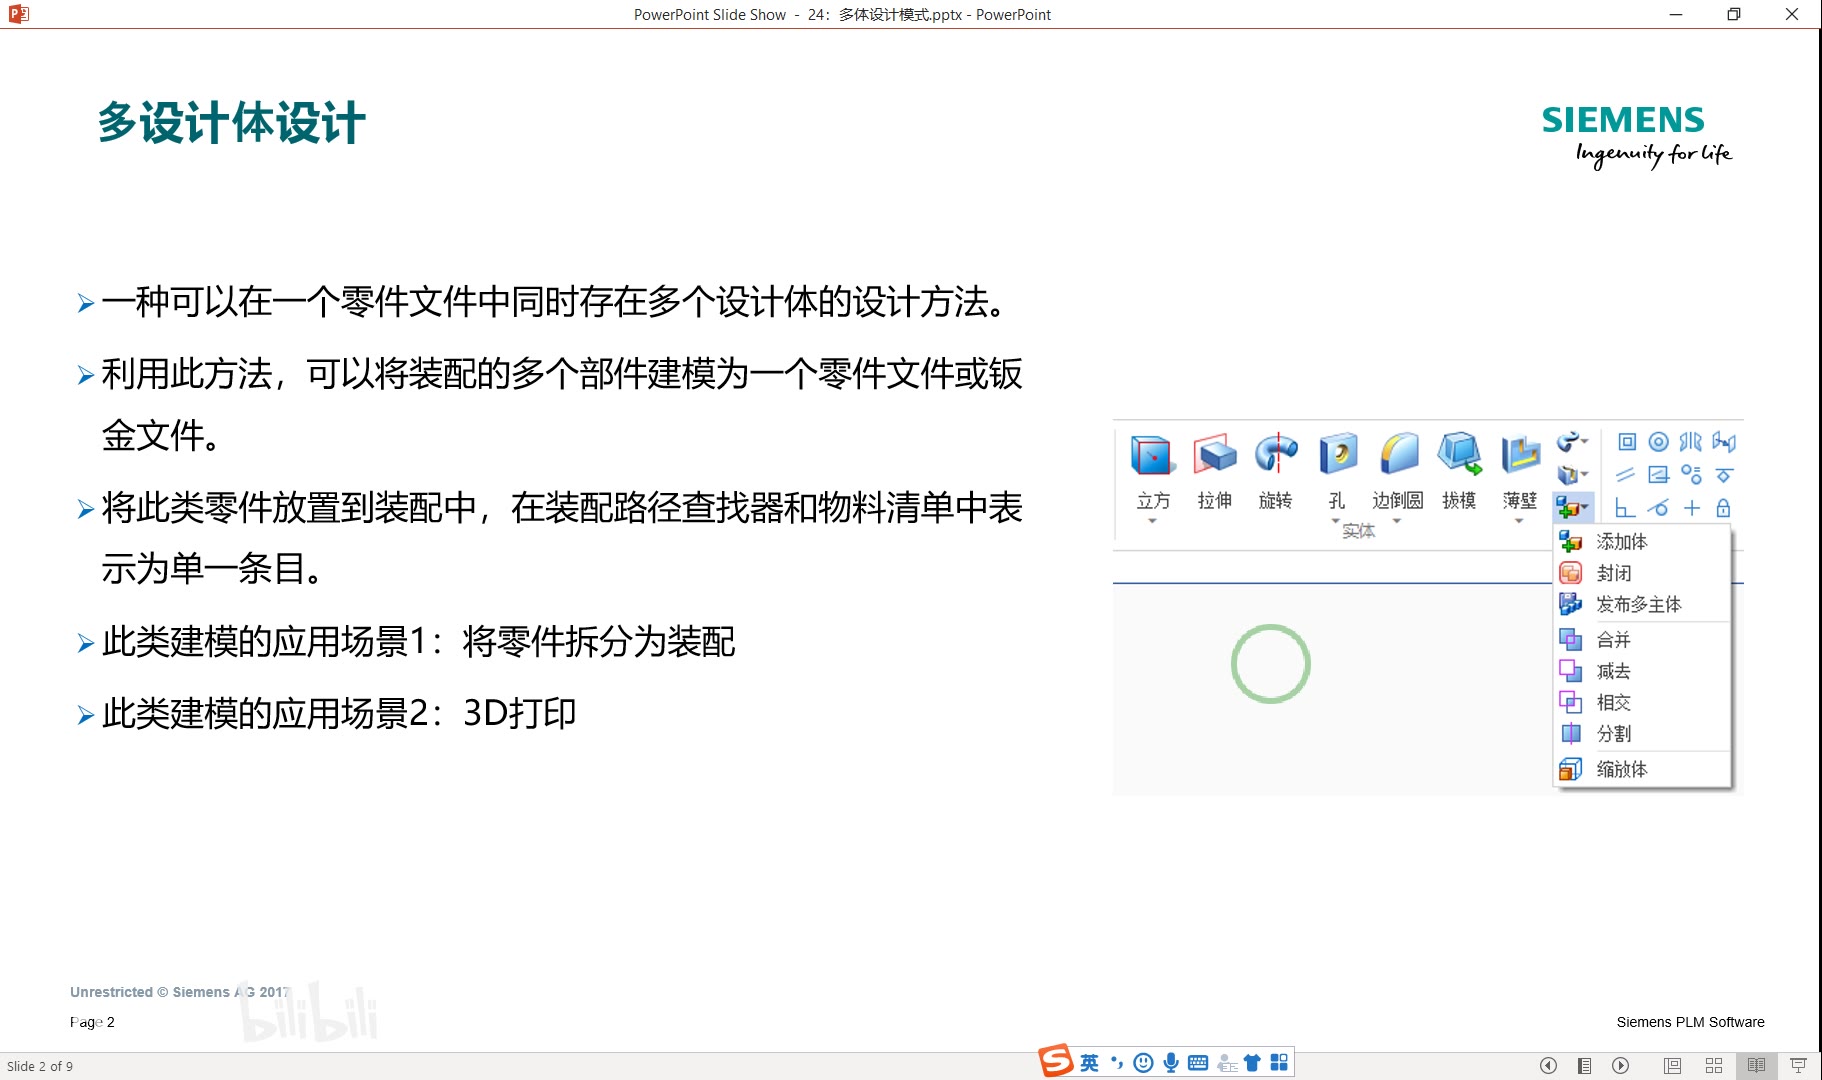Open the slide list menu icon in status bar
Viewport: 1822px width, 1080px height.
[x=1584, y=1066]
